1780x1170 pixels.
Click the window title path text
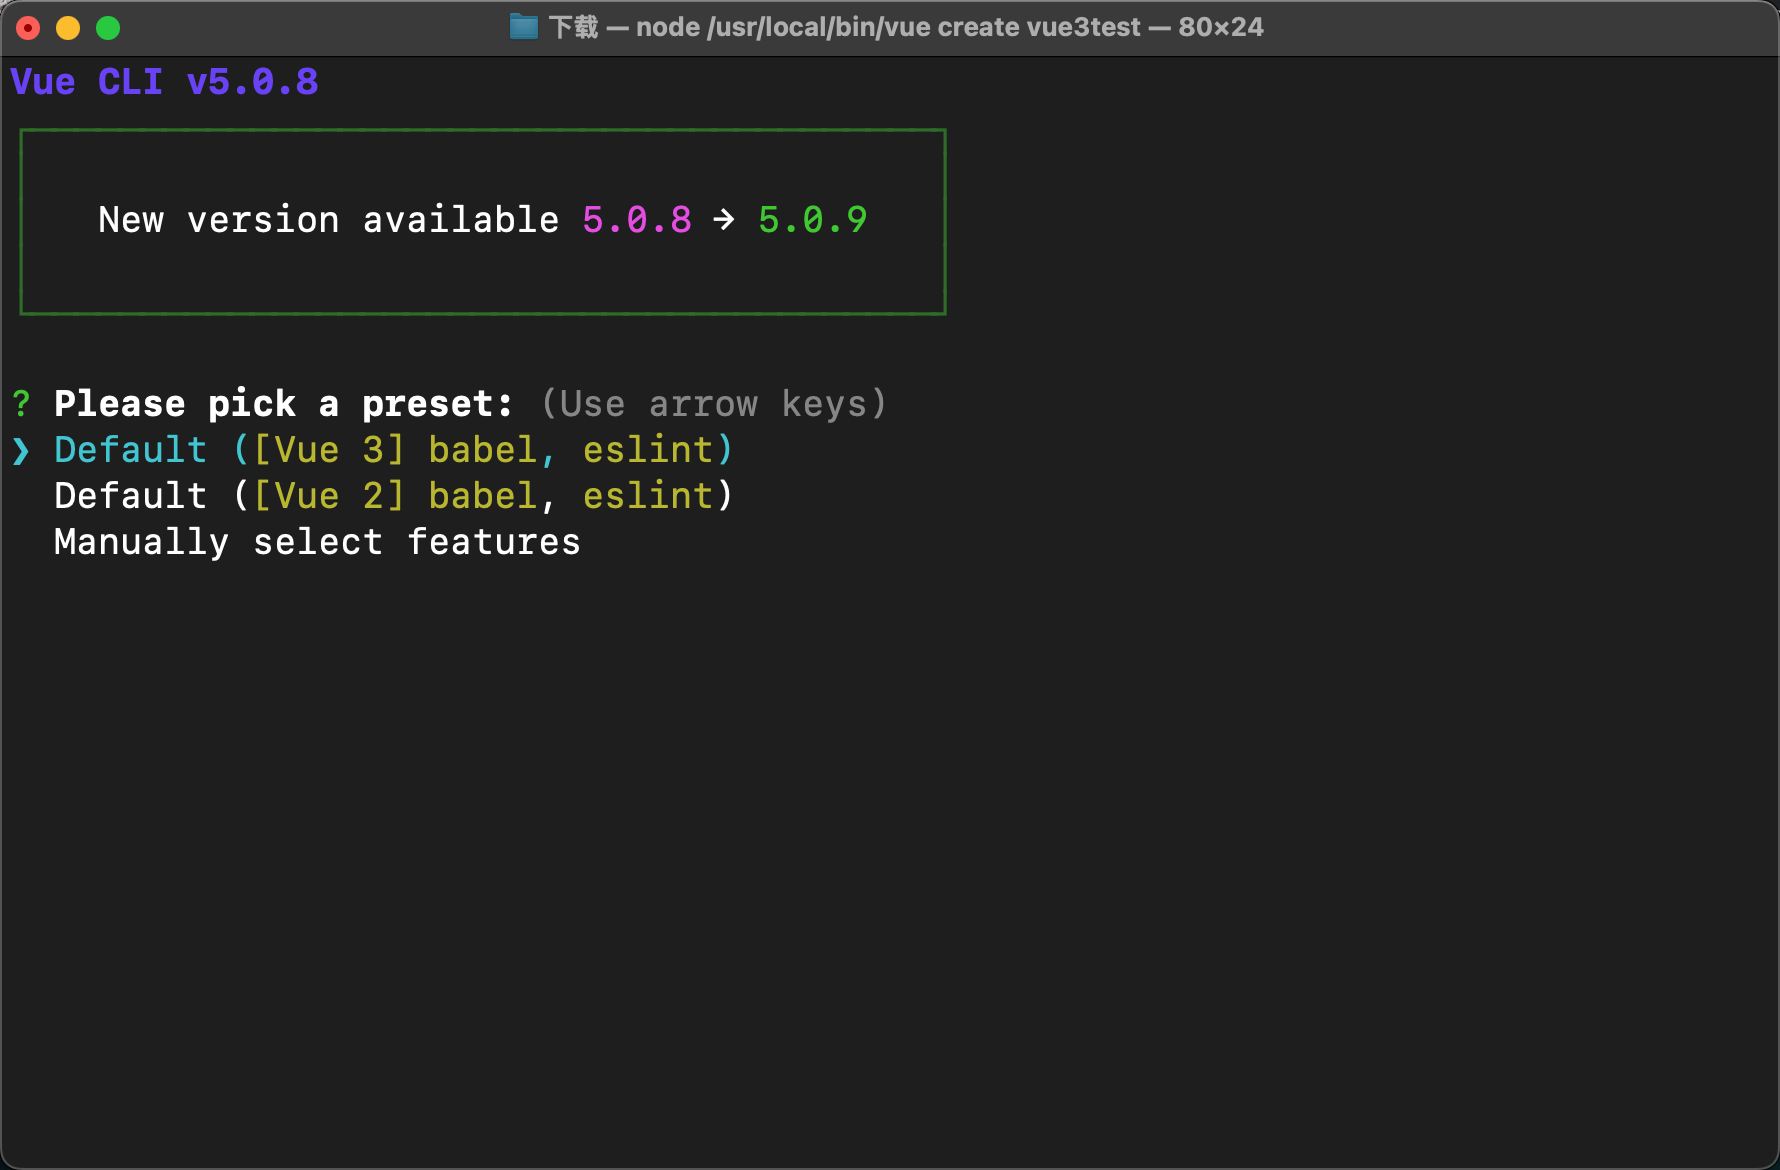[887, 27]
